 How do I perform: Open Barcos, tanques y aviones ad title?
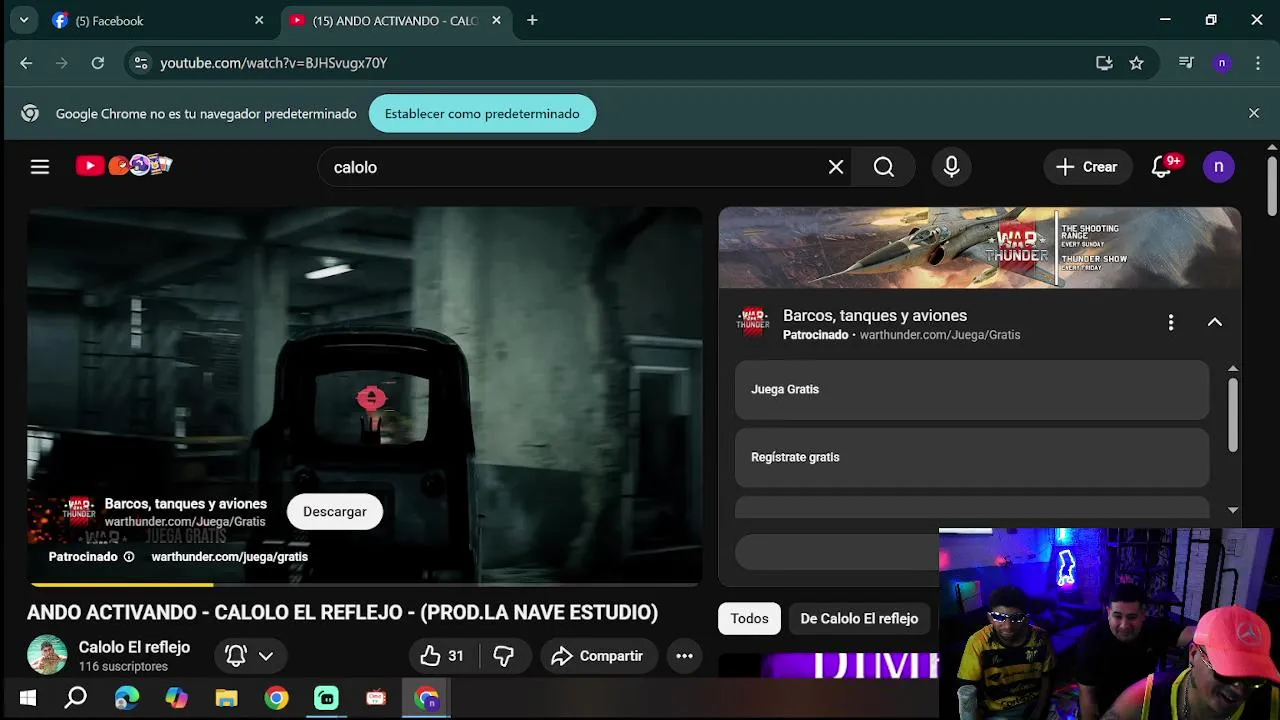[875, 315]
